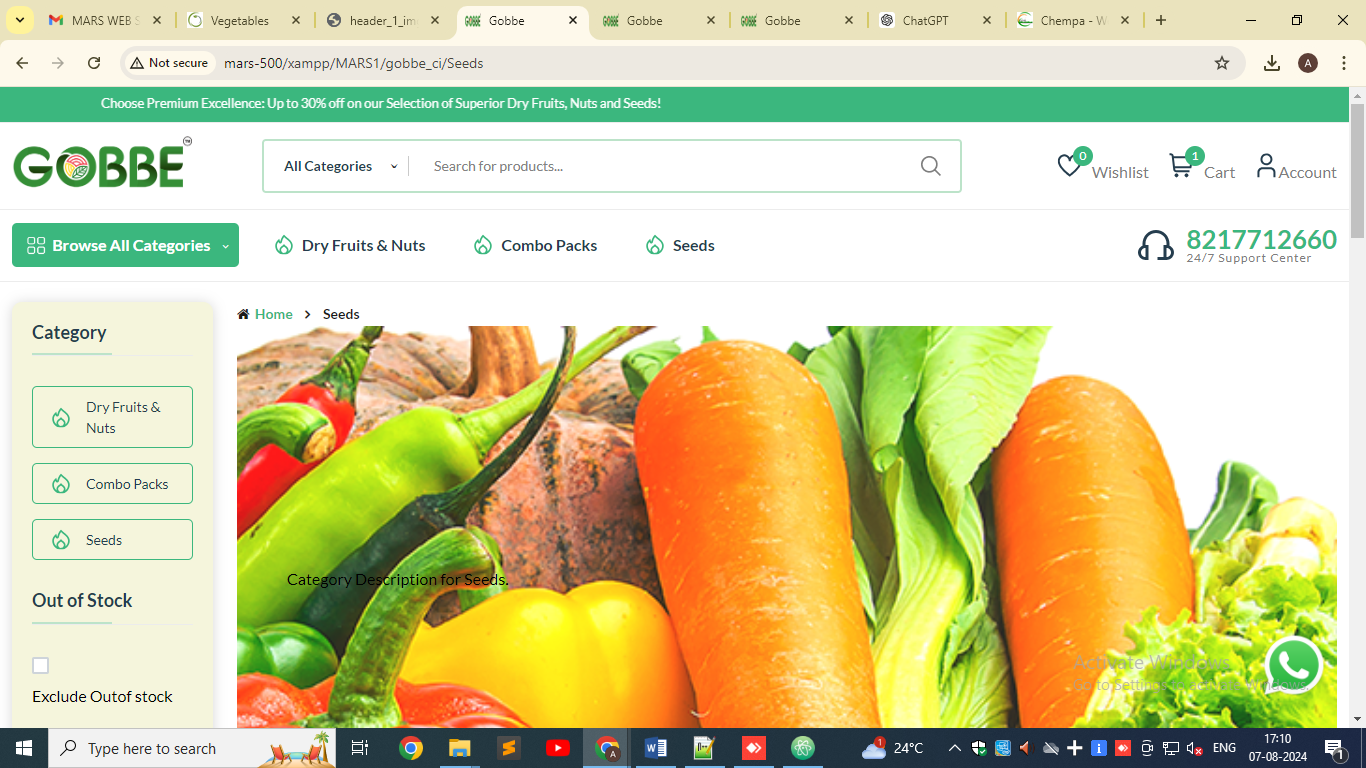The image size is (1366, 768).
Task: Expand the Browse All Categories menu
Action: tap(125, 245)
